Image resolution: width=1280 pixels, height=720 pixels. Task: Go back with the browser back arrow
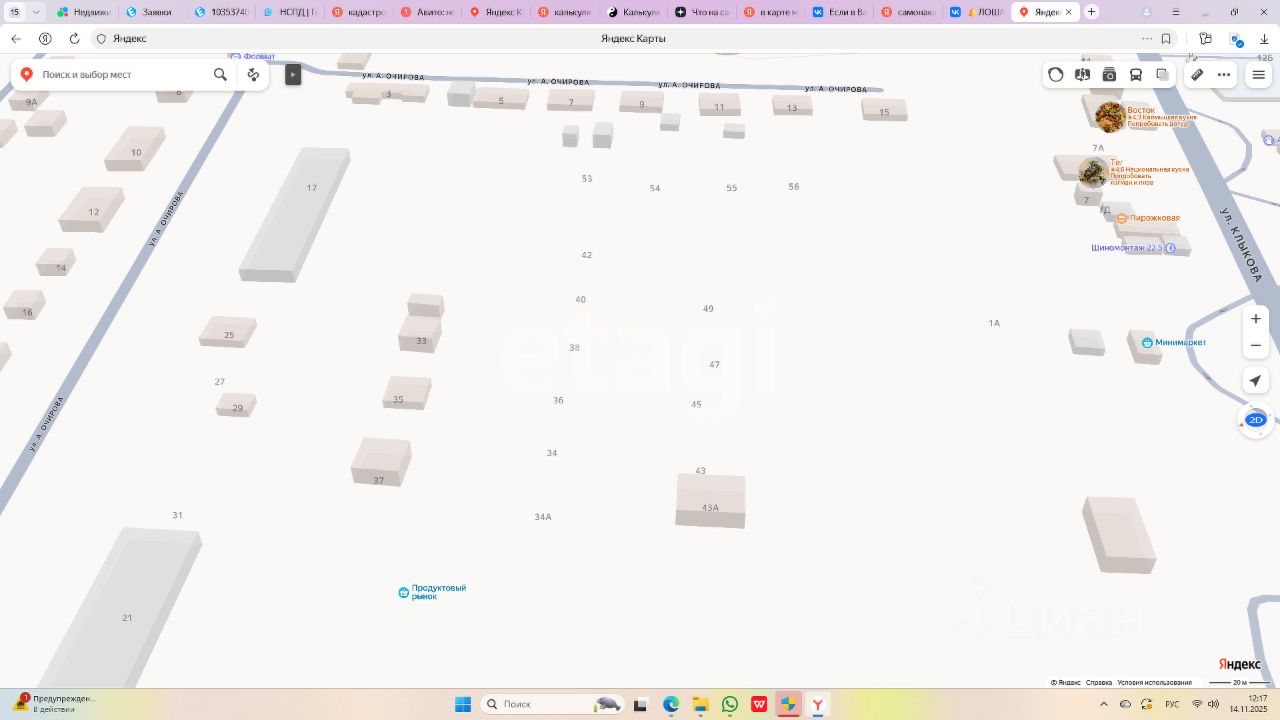click(16, 38)
